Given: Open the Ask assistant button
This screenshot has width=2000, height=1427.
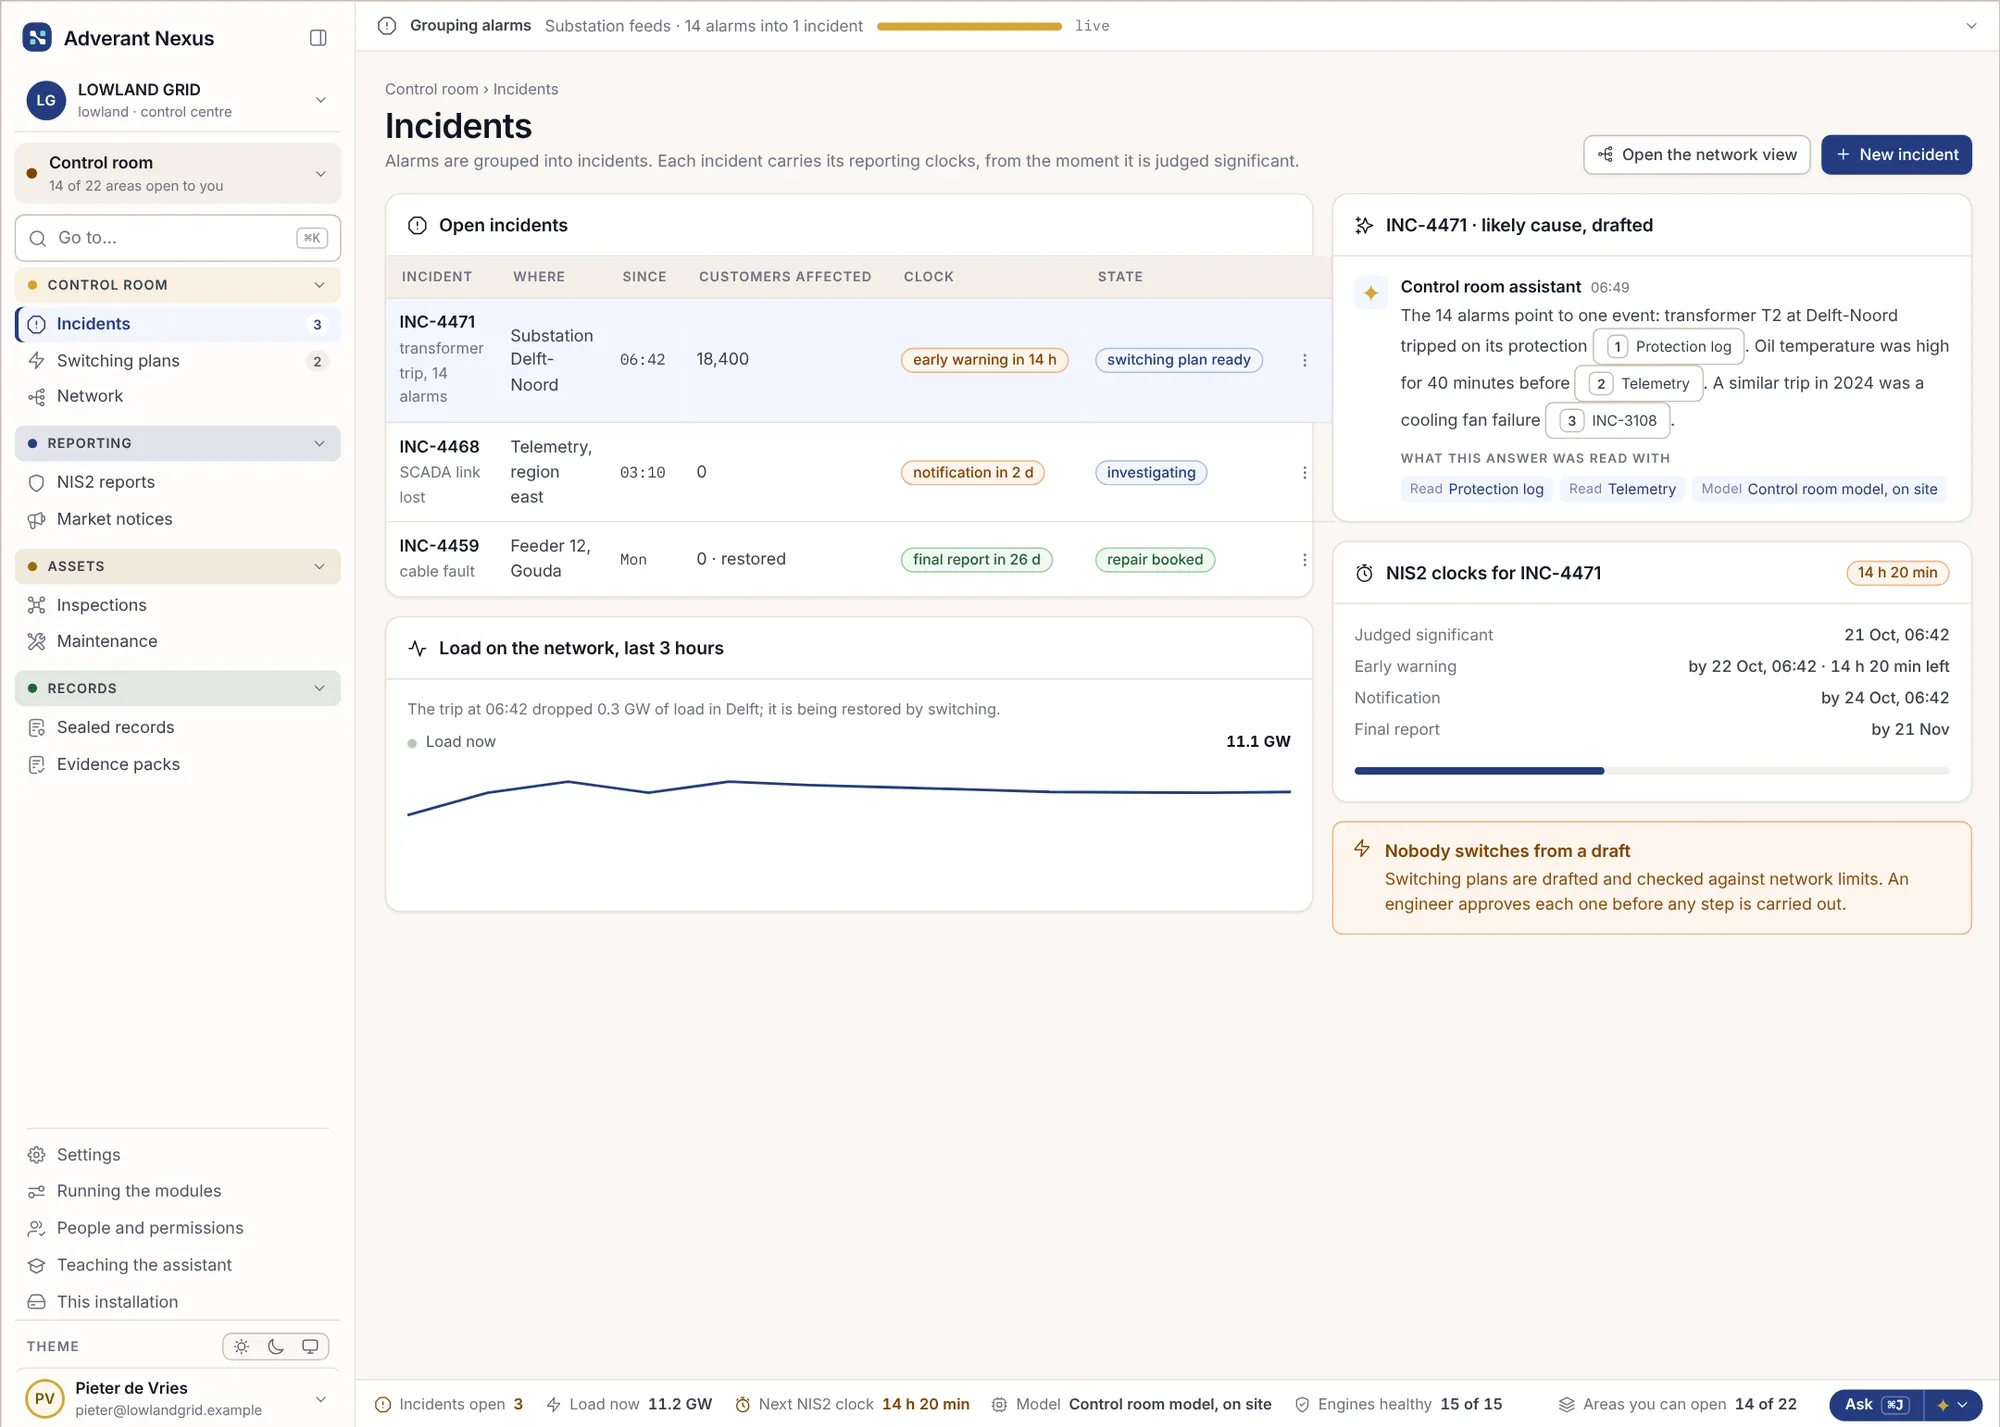Looking at the screenshot, I should (1877, 1405).
